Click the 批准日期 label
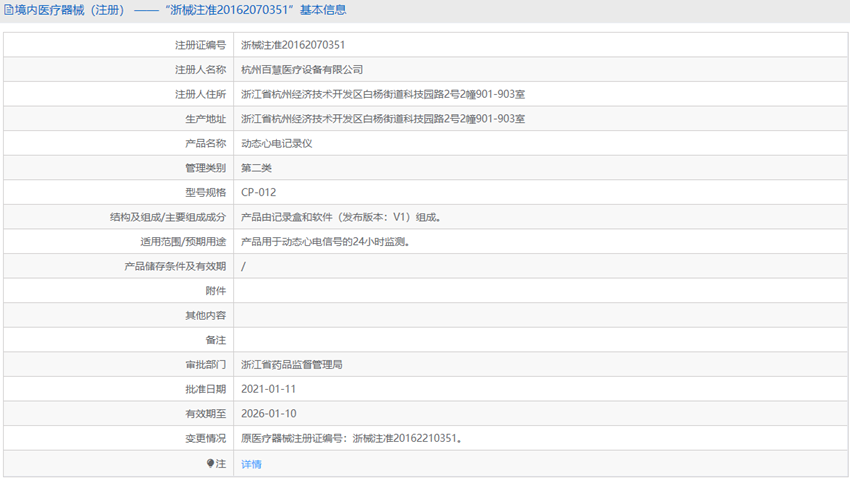 coord(205,389)
